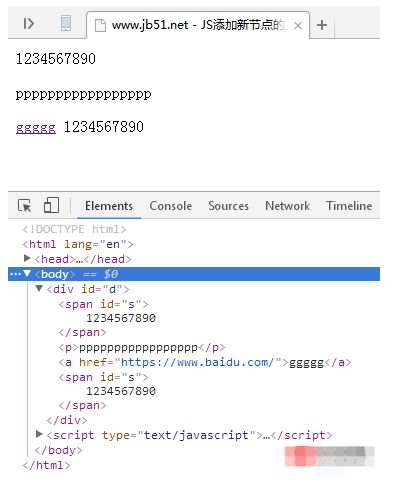This screenshot has height=481, width=403.
Task: Select the closing html tag
Action: [46, 465]
